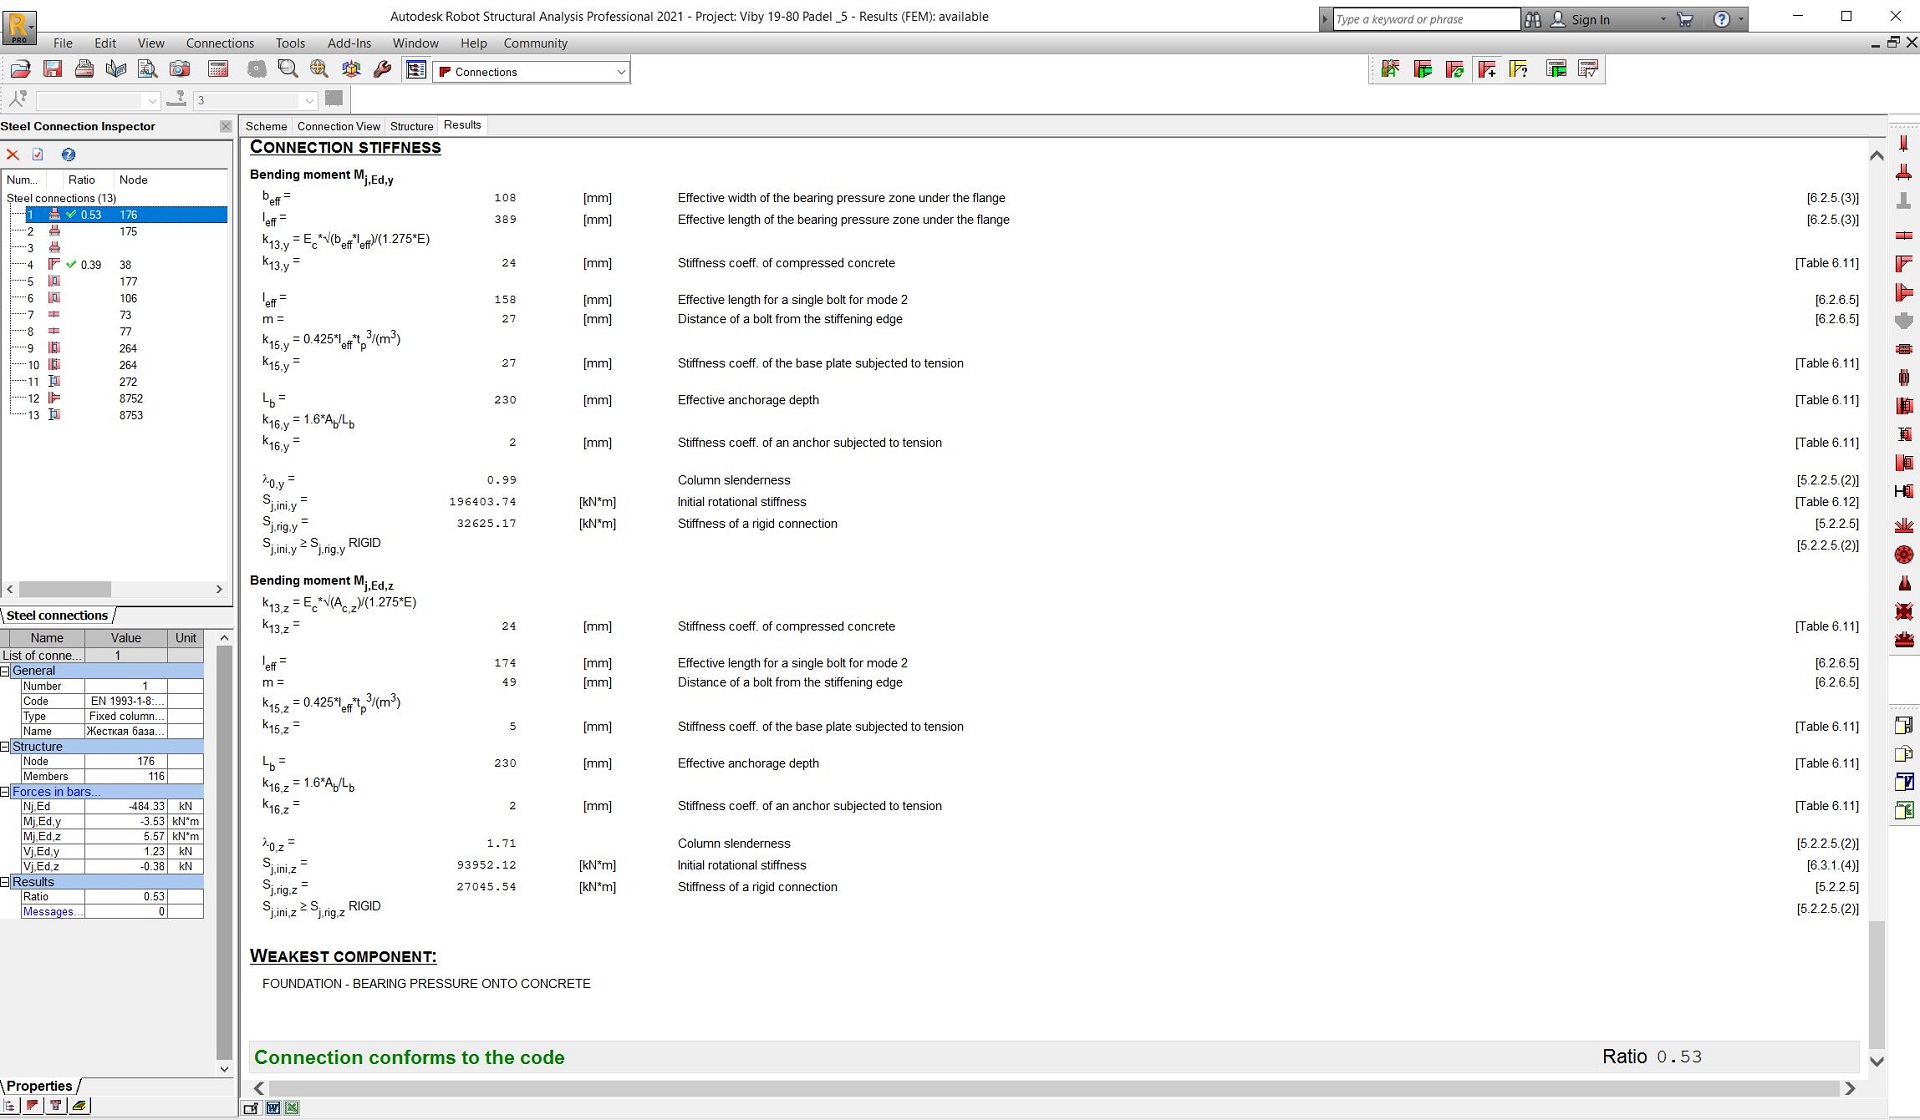Open the calculator icon in toolbar
Viewport: 1920px width, 1120px height.
pyautogui.click(x=218, y=69)
